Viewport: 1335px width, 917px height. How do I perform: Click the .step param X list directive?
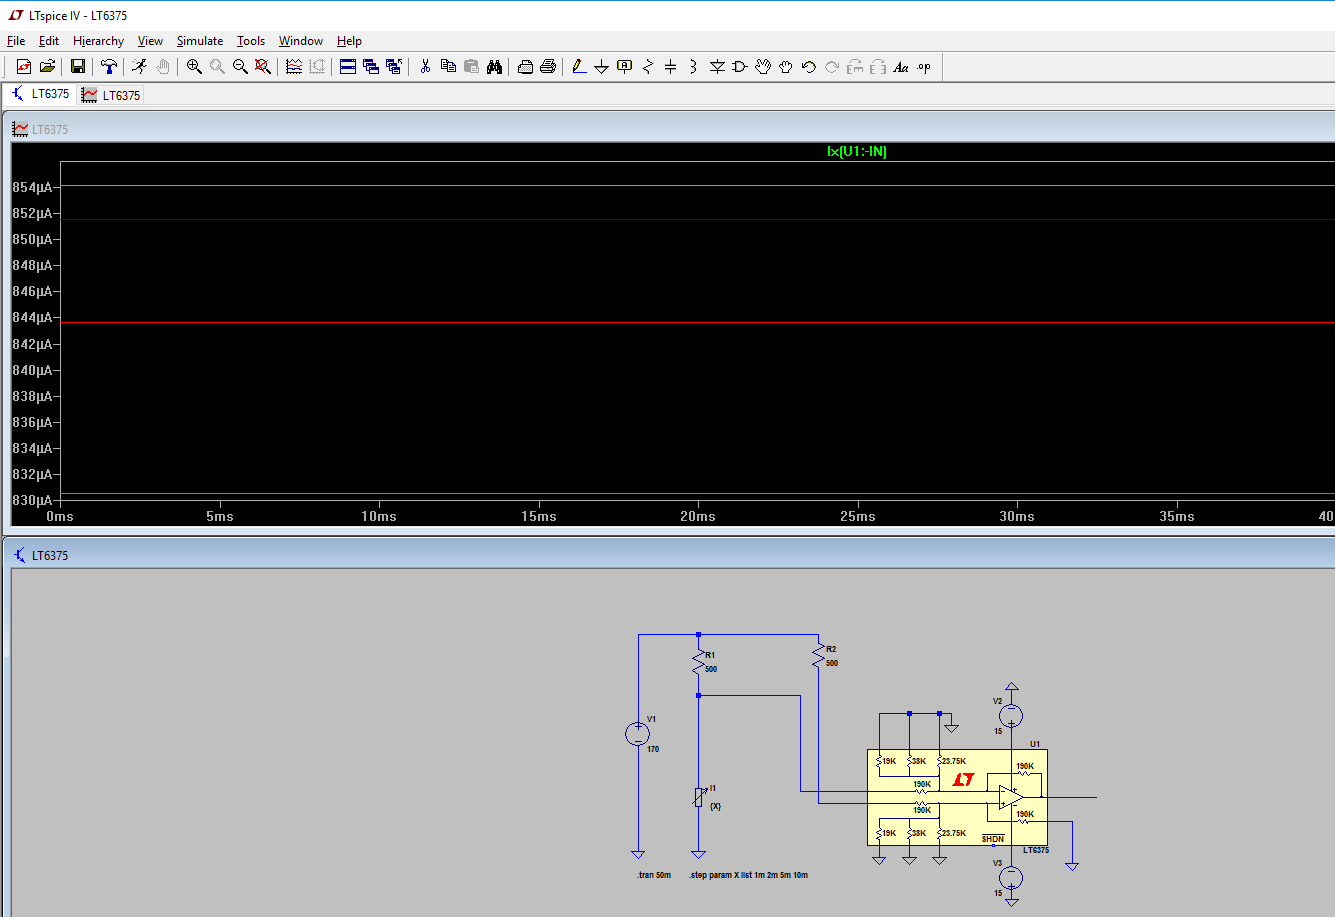748,875
